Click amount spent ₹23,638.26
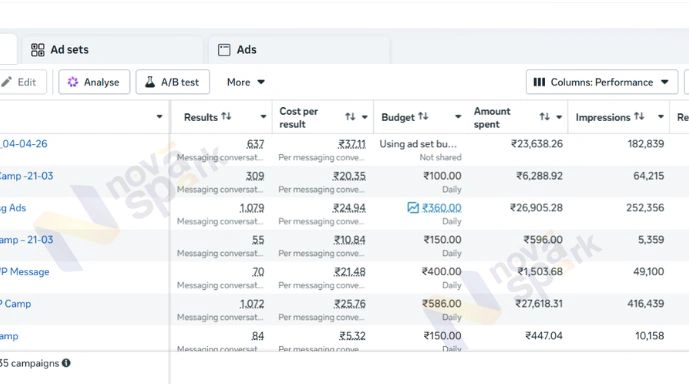Image resolution: width=689 pixels, height=384 pixels. click(537, 144)
